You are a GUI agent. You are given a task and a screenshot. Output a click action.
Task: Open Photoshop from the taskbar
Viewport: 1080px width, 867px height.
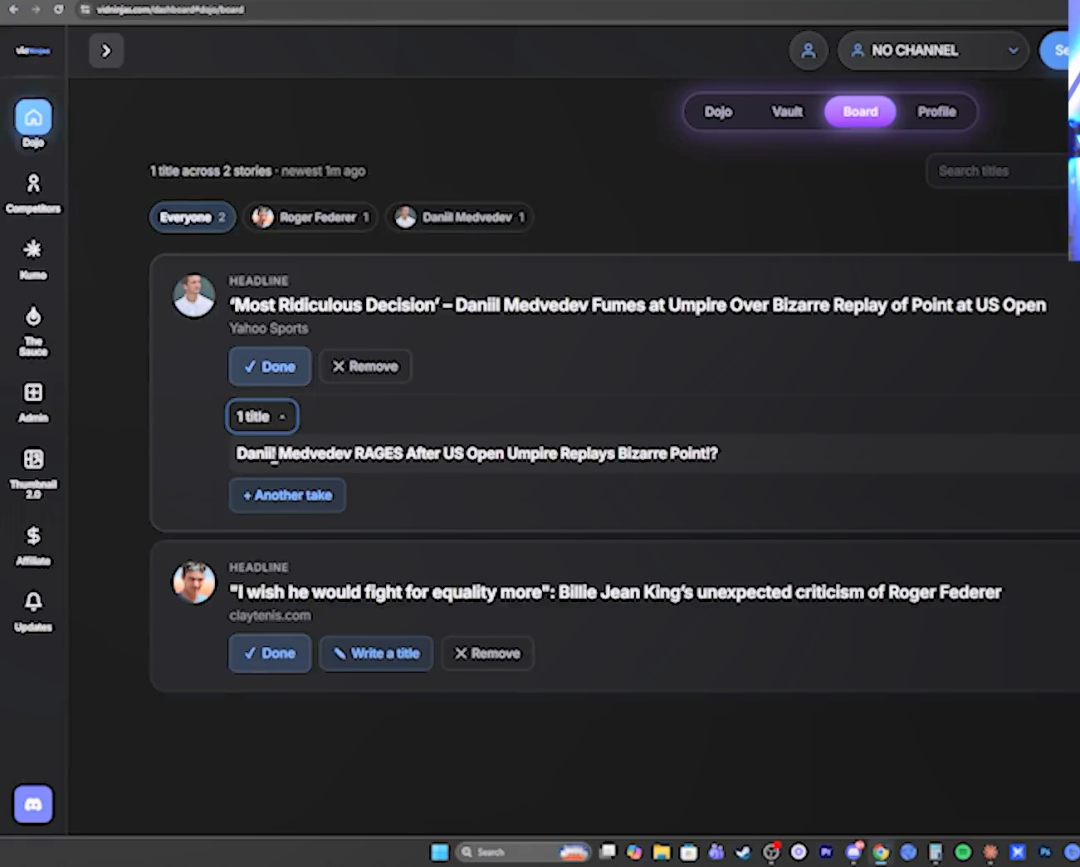pos(1045,852)
